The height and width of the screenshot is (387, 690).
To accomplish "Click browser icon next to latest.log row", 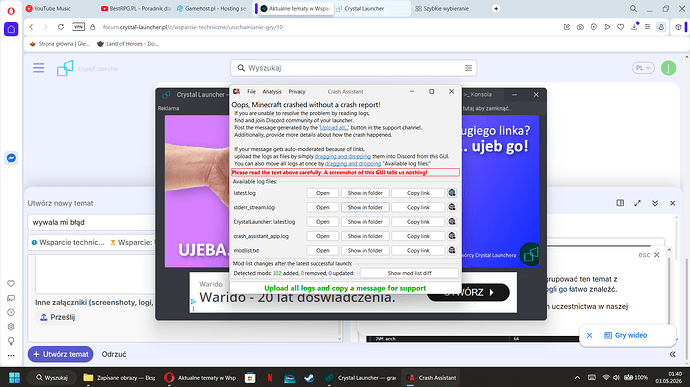I will (x=452, y=193).
